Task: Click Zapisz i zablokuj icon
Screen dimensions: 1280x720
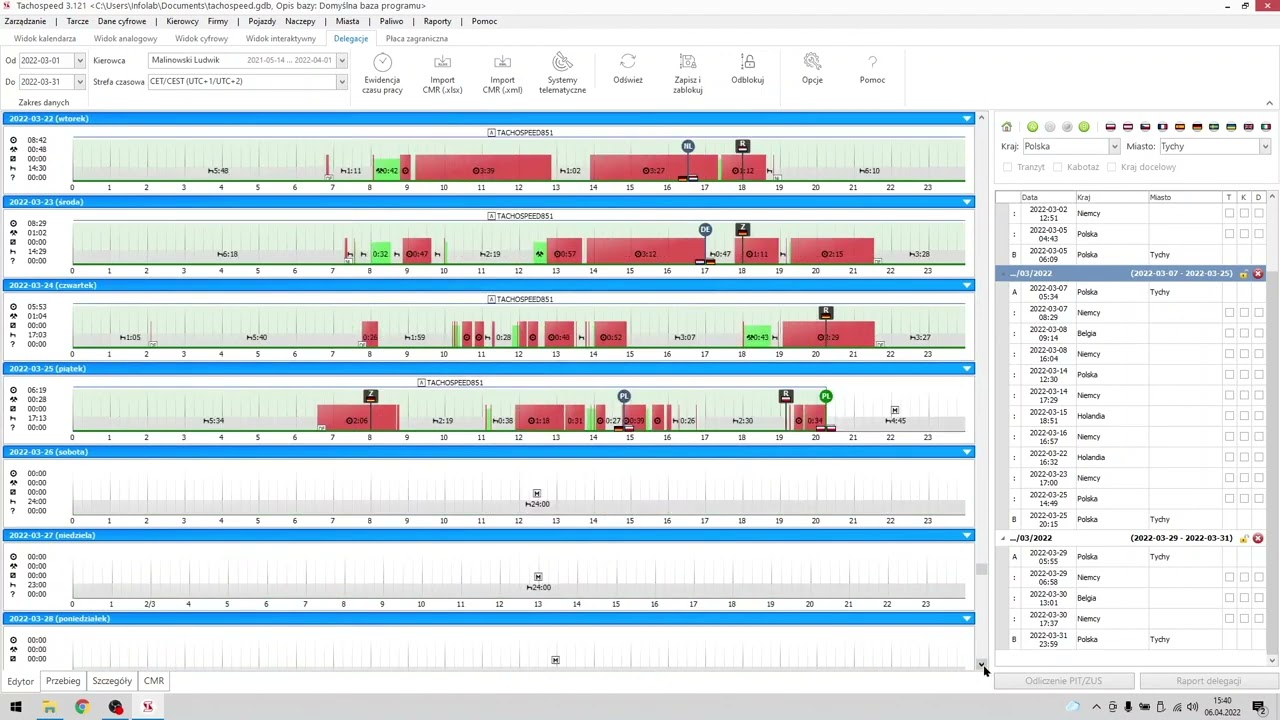Action: click(x=687, y=63)
